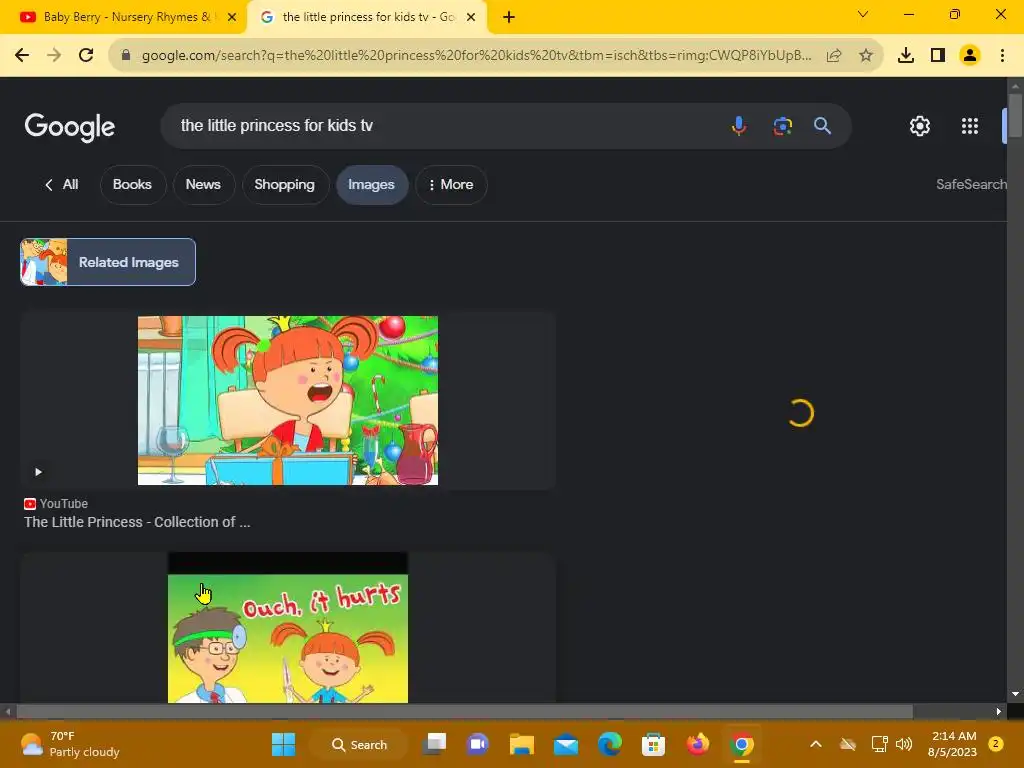
Task: Click The Little Princess - Collection title
Action: (137, 522)
